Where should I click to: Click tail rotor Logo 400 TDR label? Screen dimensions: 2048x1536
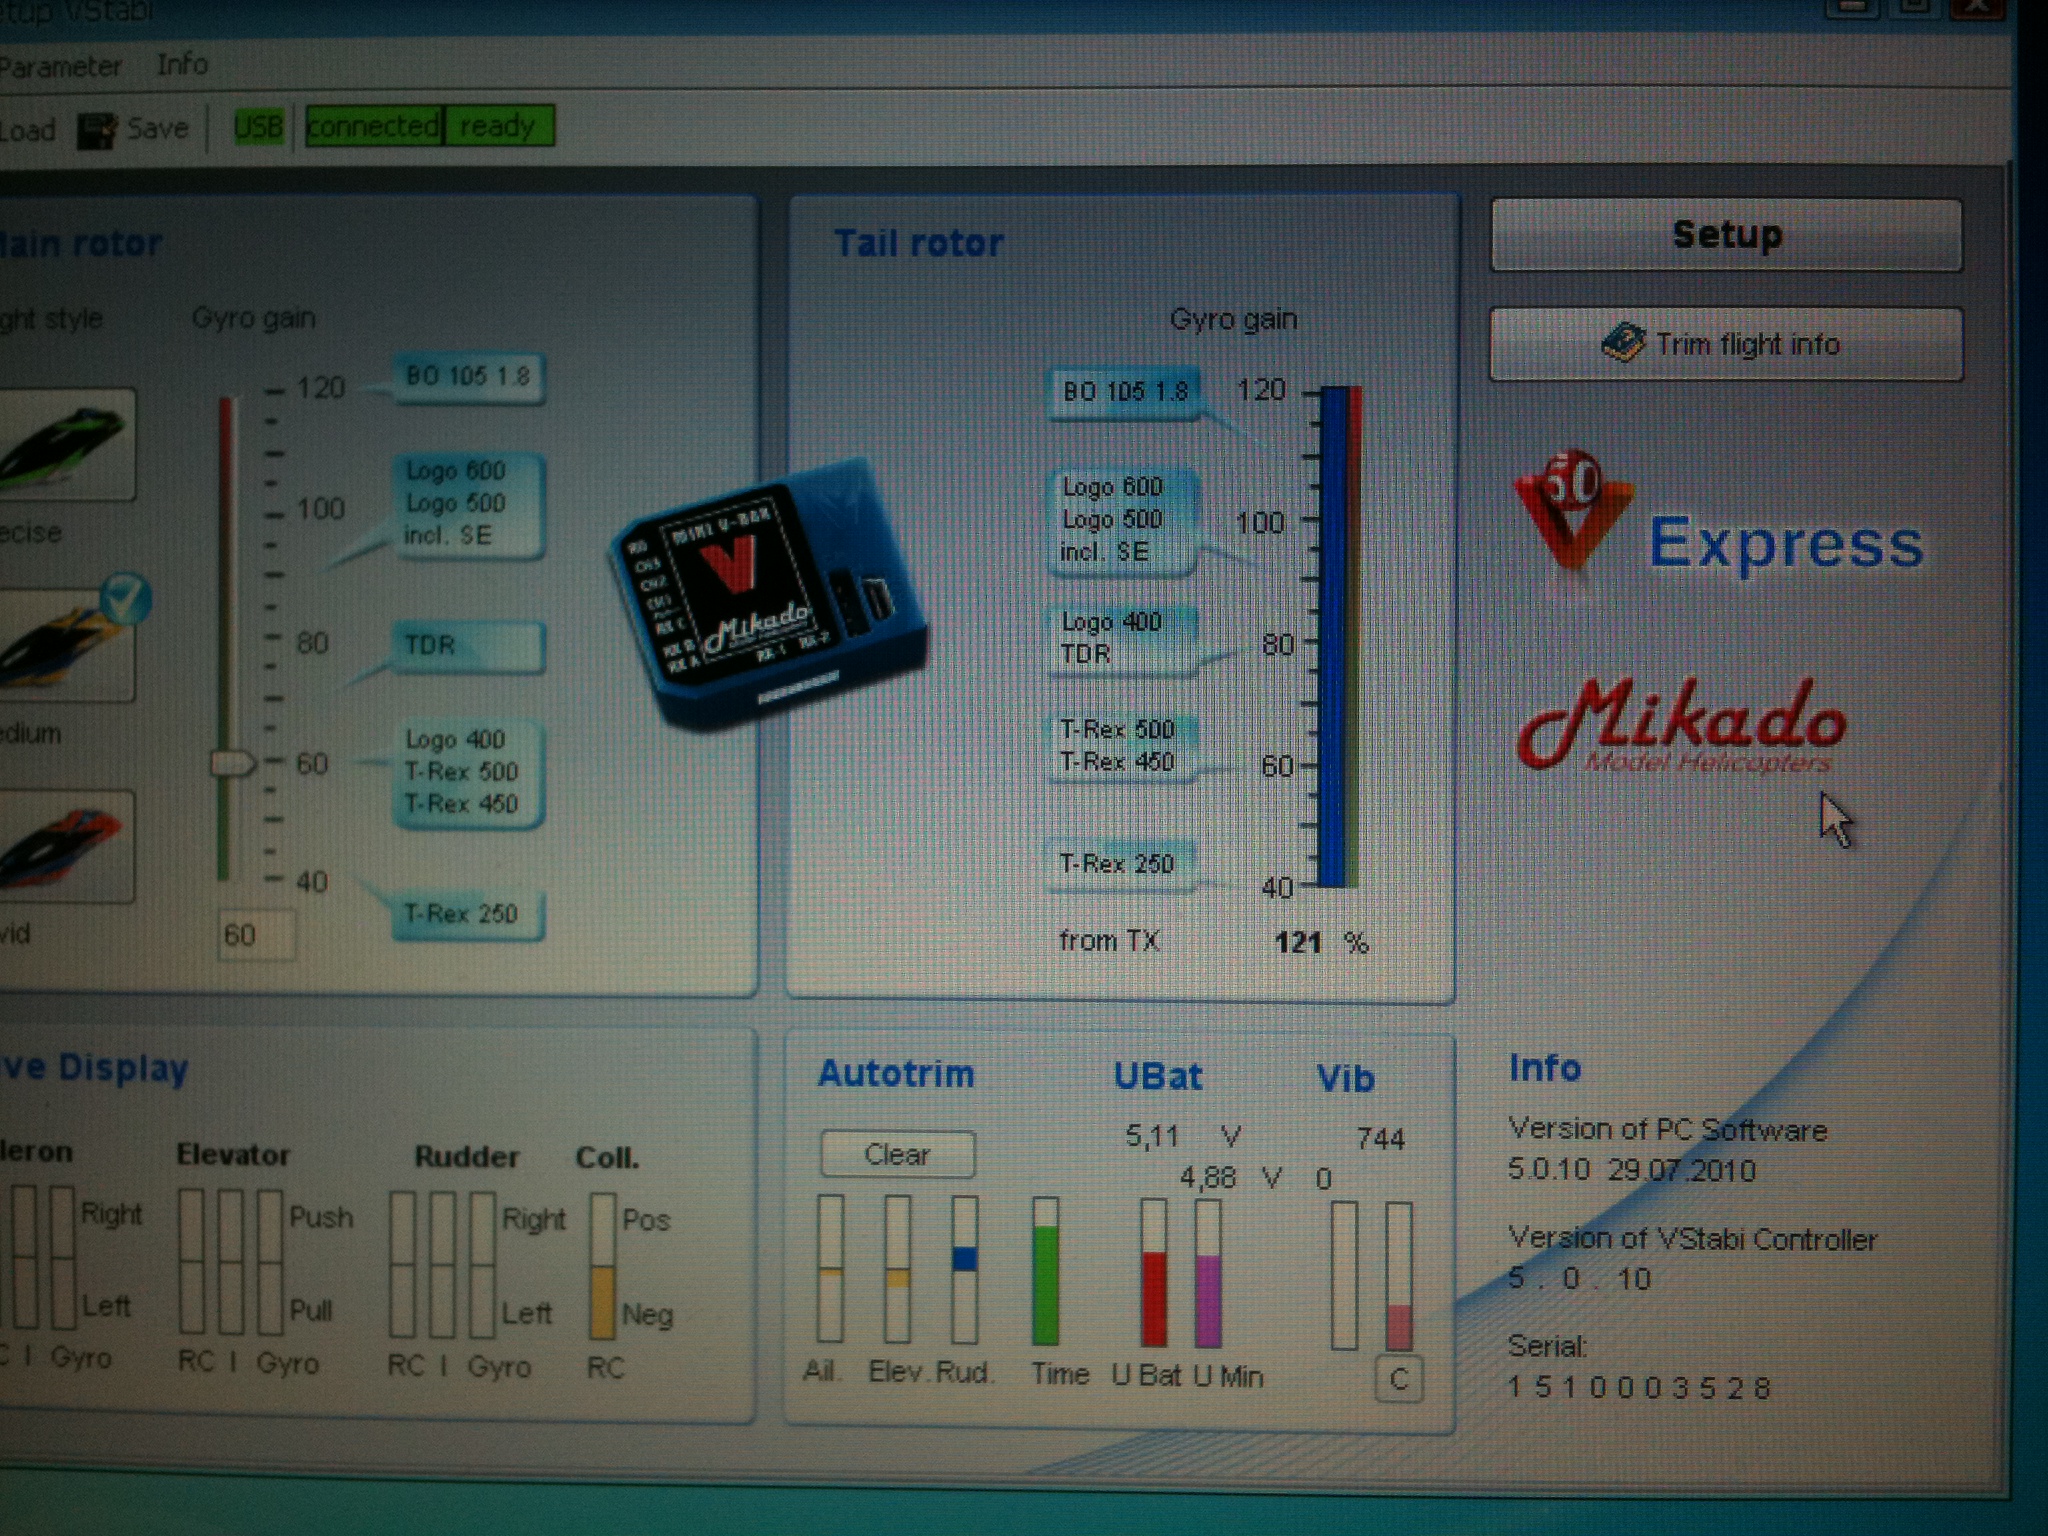point(1122,638)
